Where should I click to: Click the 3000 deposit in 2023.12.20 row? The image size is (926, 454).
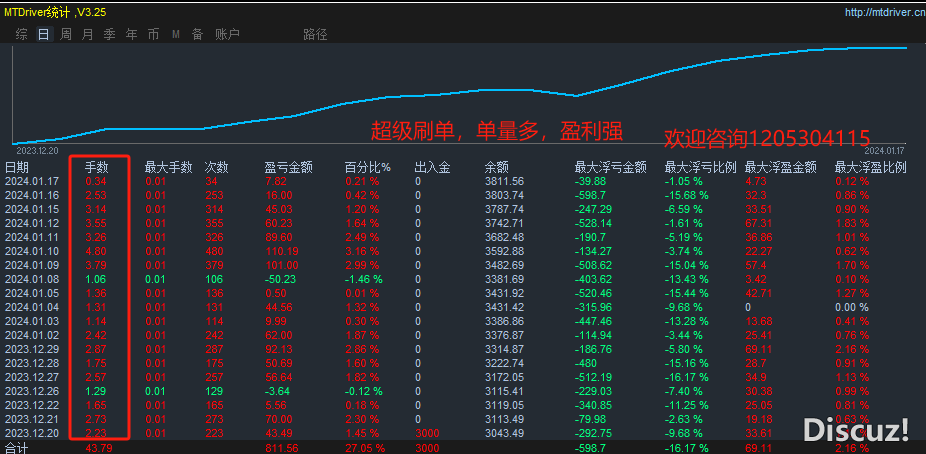(x=427, y=433)
